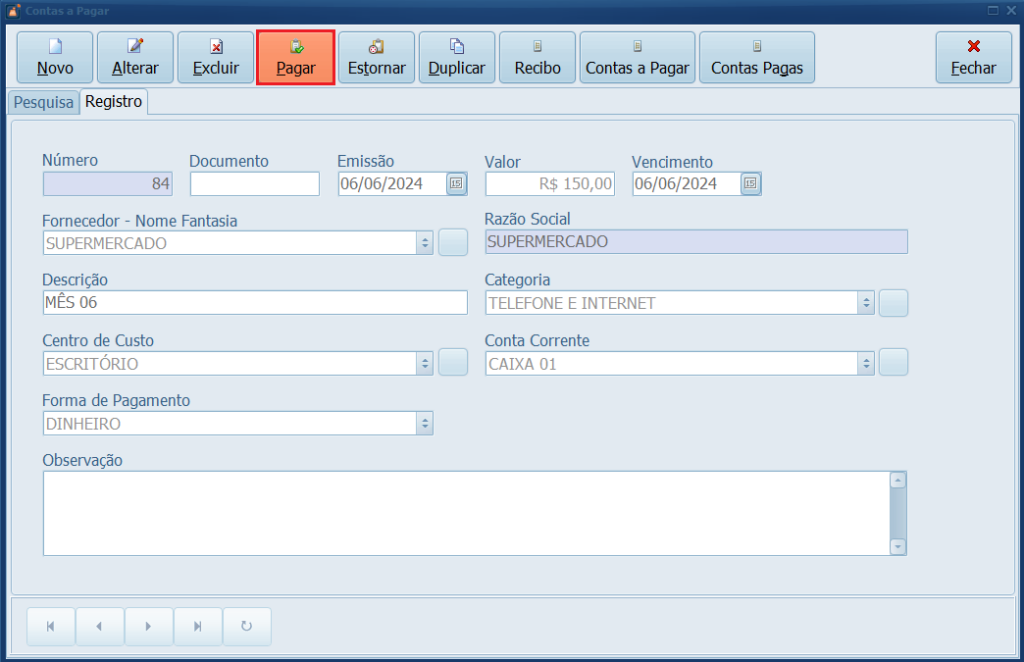The width and height of the screenshot is (1024, 662).
Task: Expand the Categoria dropdown list
Action: pyautogui.click(x=866, y=303)
